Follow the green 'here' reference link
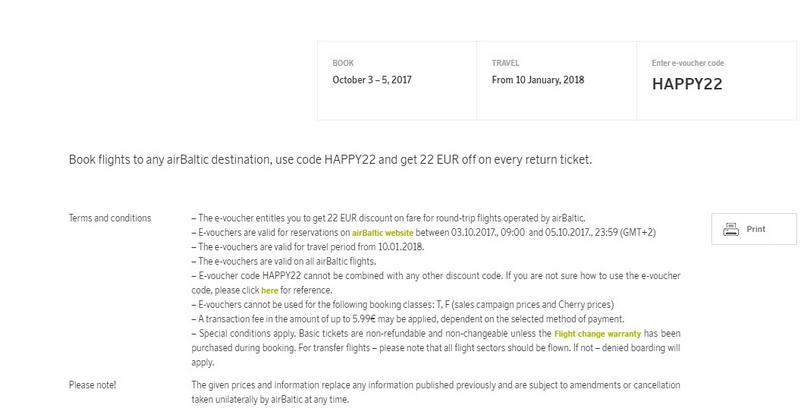 [x=269, y=290]
